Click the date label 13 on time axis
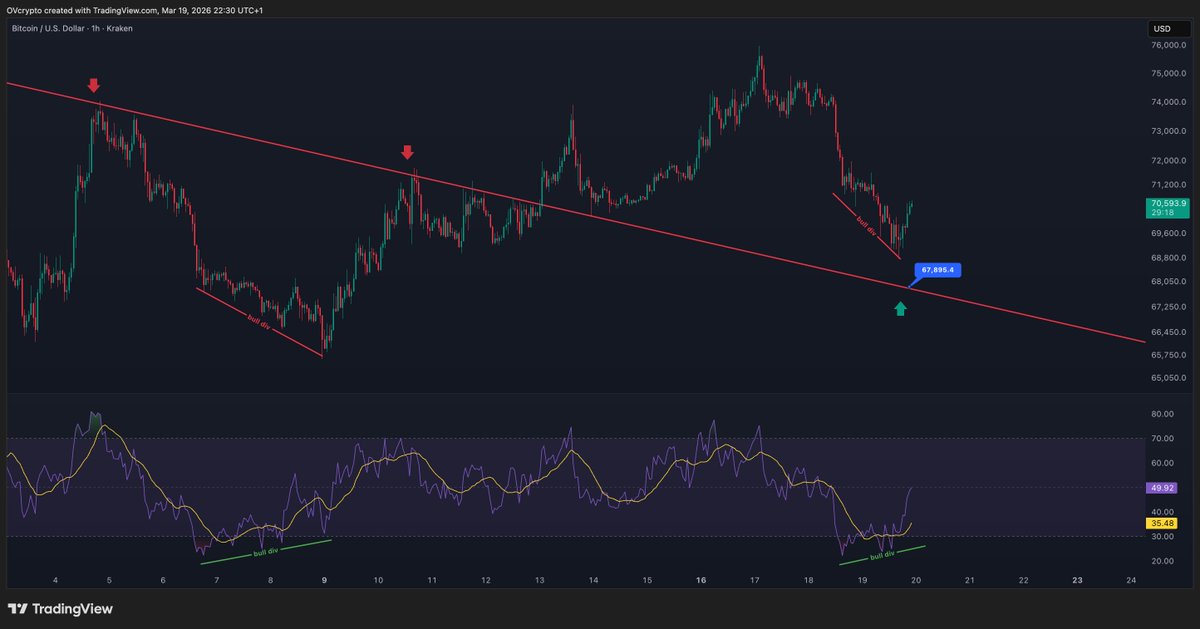1200x629 pixels. [540, 580]
